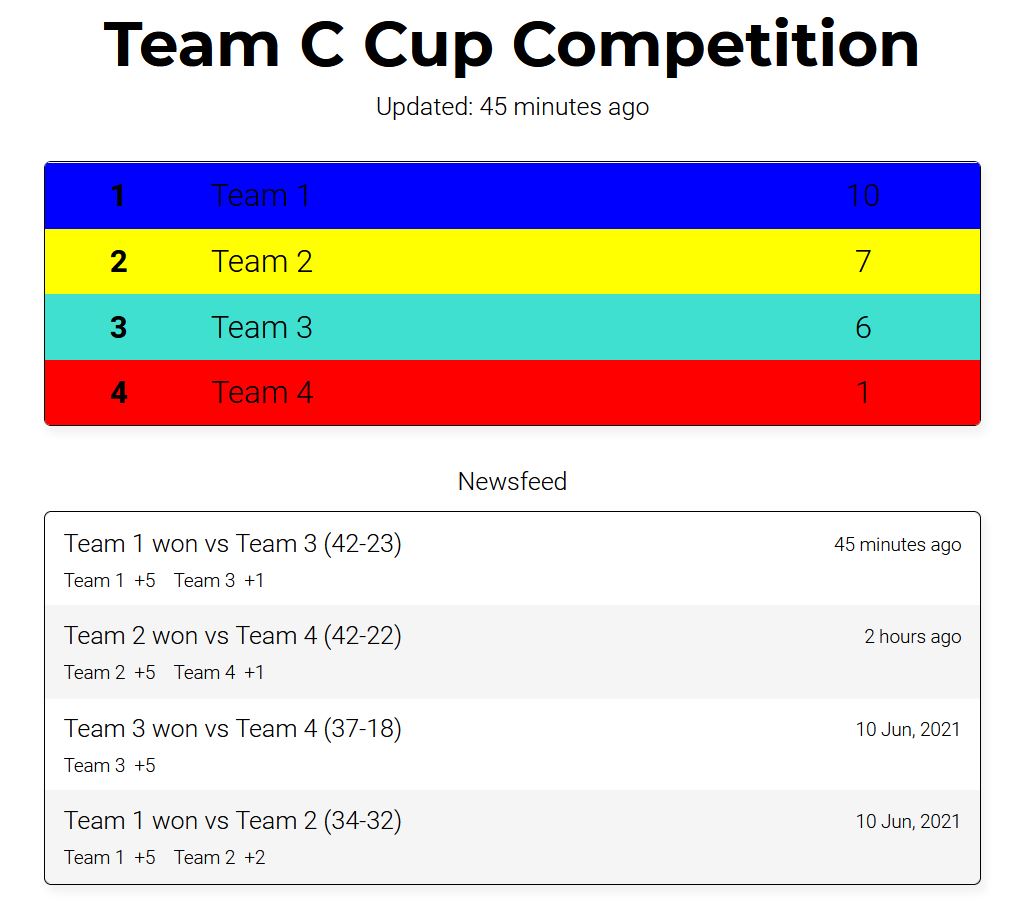
Task: Select the blue Team 1 leaderboard row
Action: pyautogui.click(x=512, y=196)
